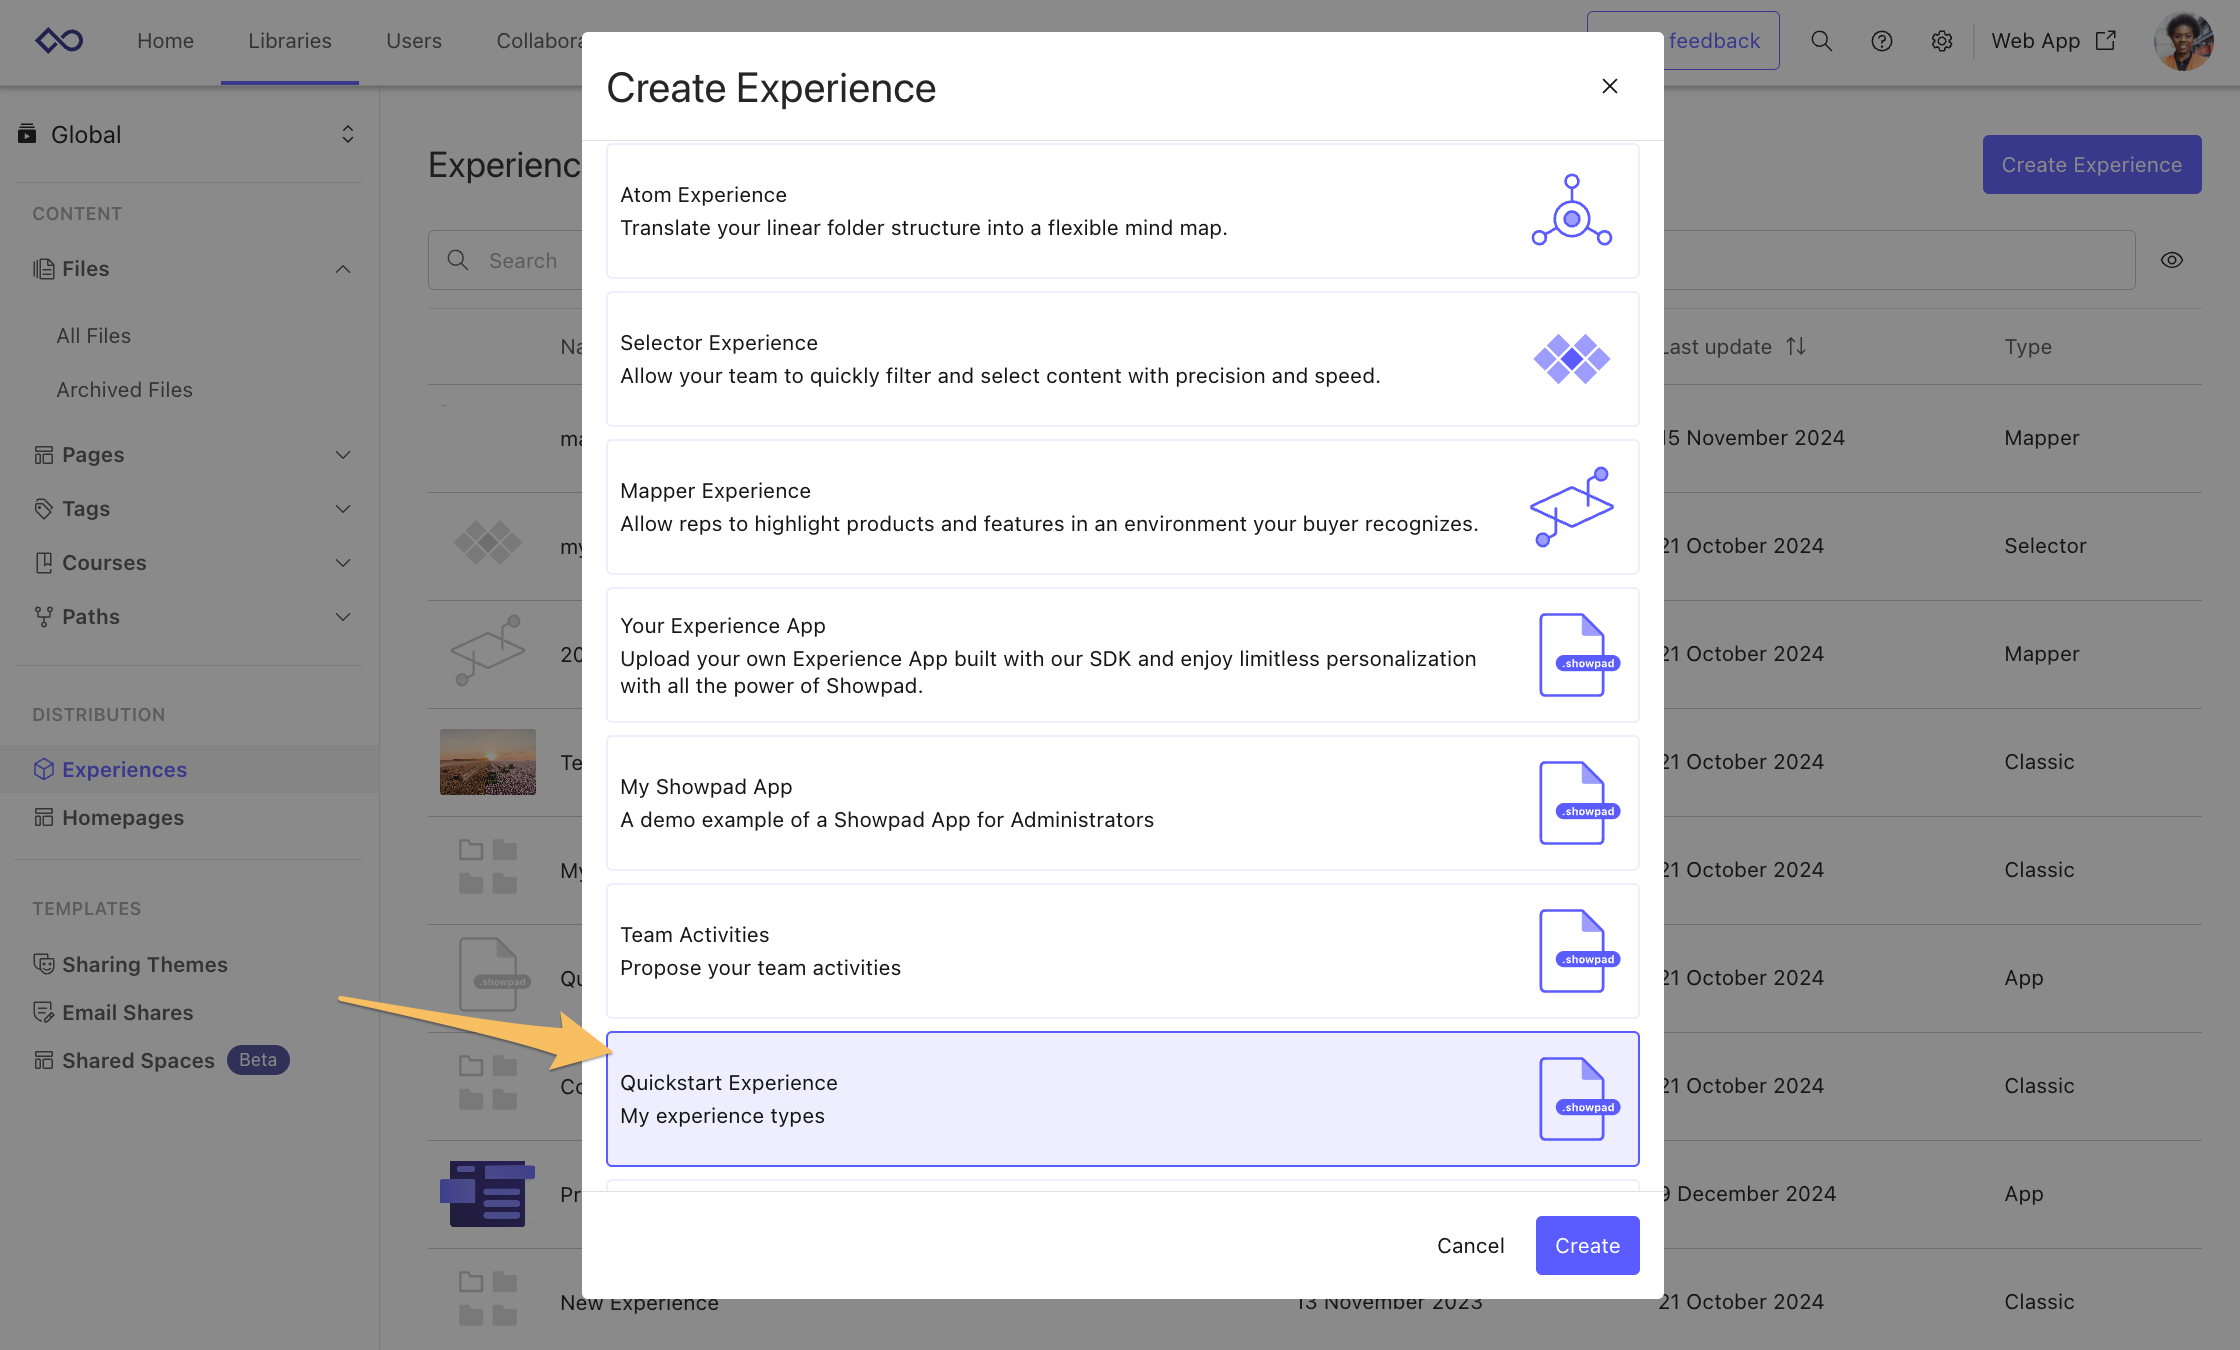The width and height of the screenshot is (2240, 1350).
Task: Click the Files icon in sidebar
Action: 43,269
